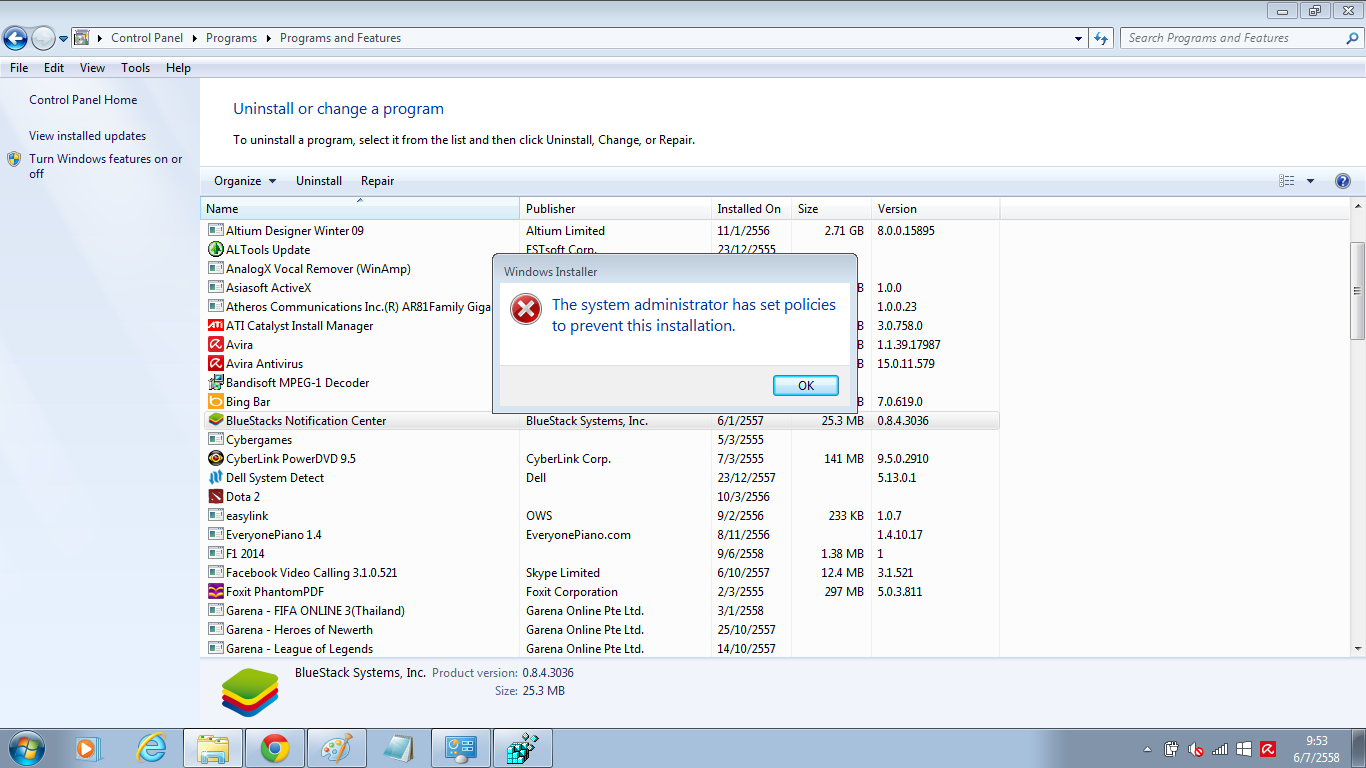This screenshot has width=1366, height=768.
Task: Open Google Chrome from the taskbar
Action: click(x=275, y=748)
